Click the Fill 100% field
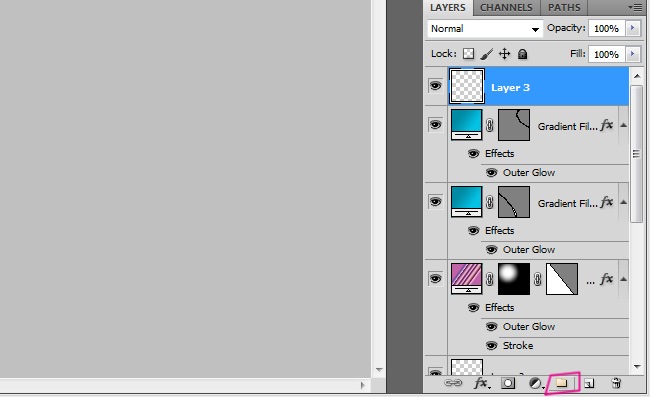650x397 pixels. pyautogui.click(x=606, y=54)
